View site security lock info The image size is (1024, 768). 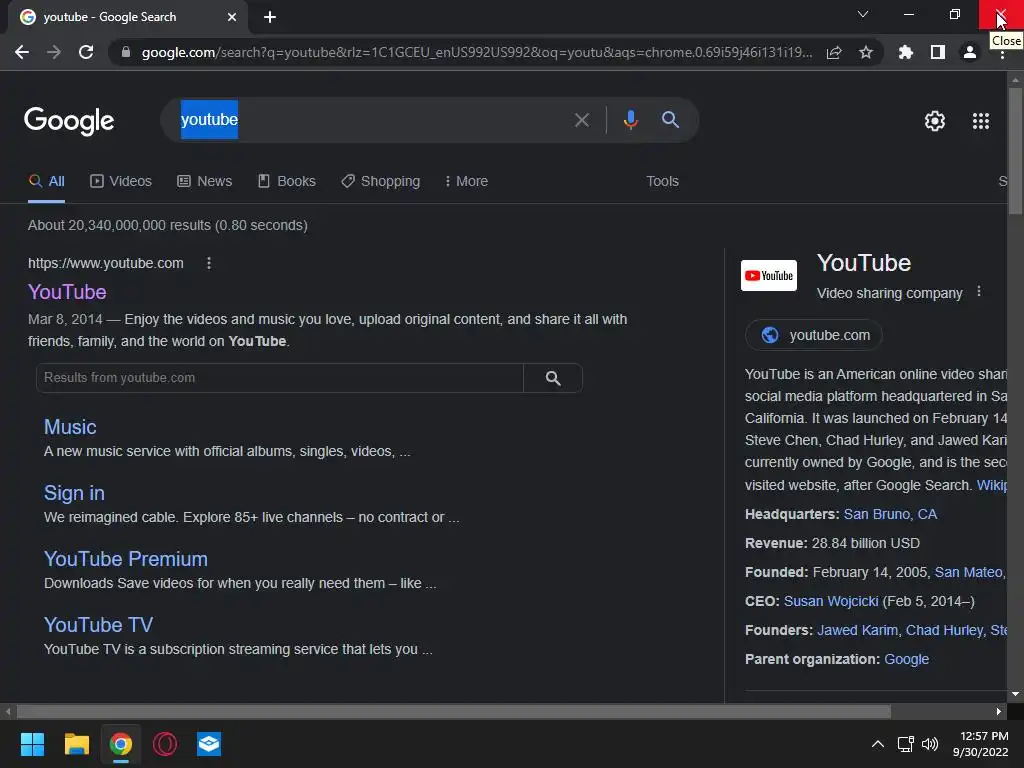click(126, 52)
